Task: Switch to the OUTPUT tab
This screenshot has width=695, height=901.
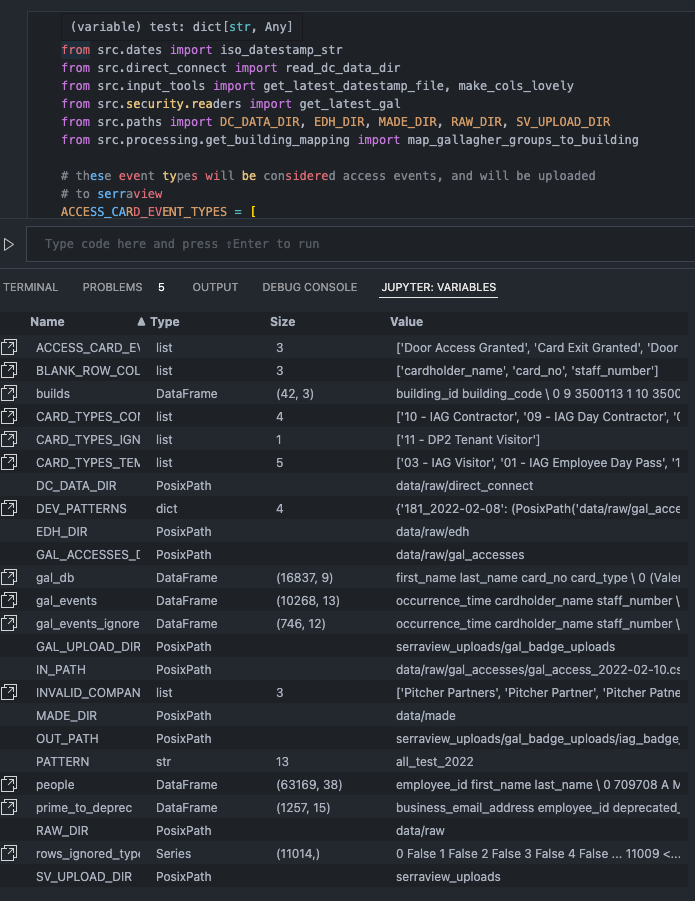Action: (215, 287)
